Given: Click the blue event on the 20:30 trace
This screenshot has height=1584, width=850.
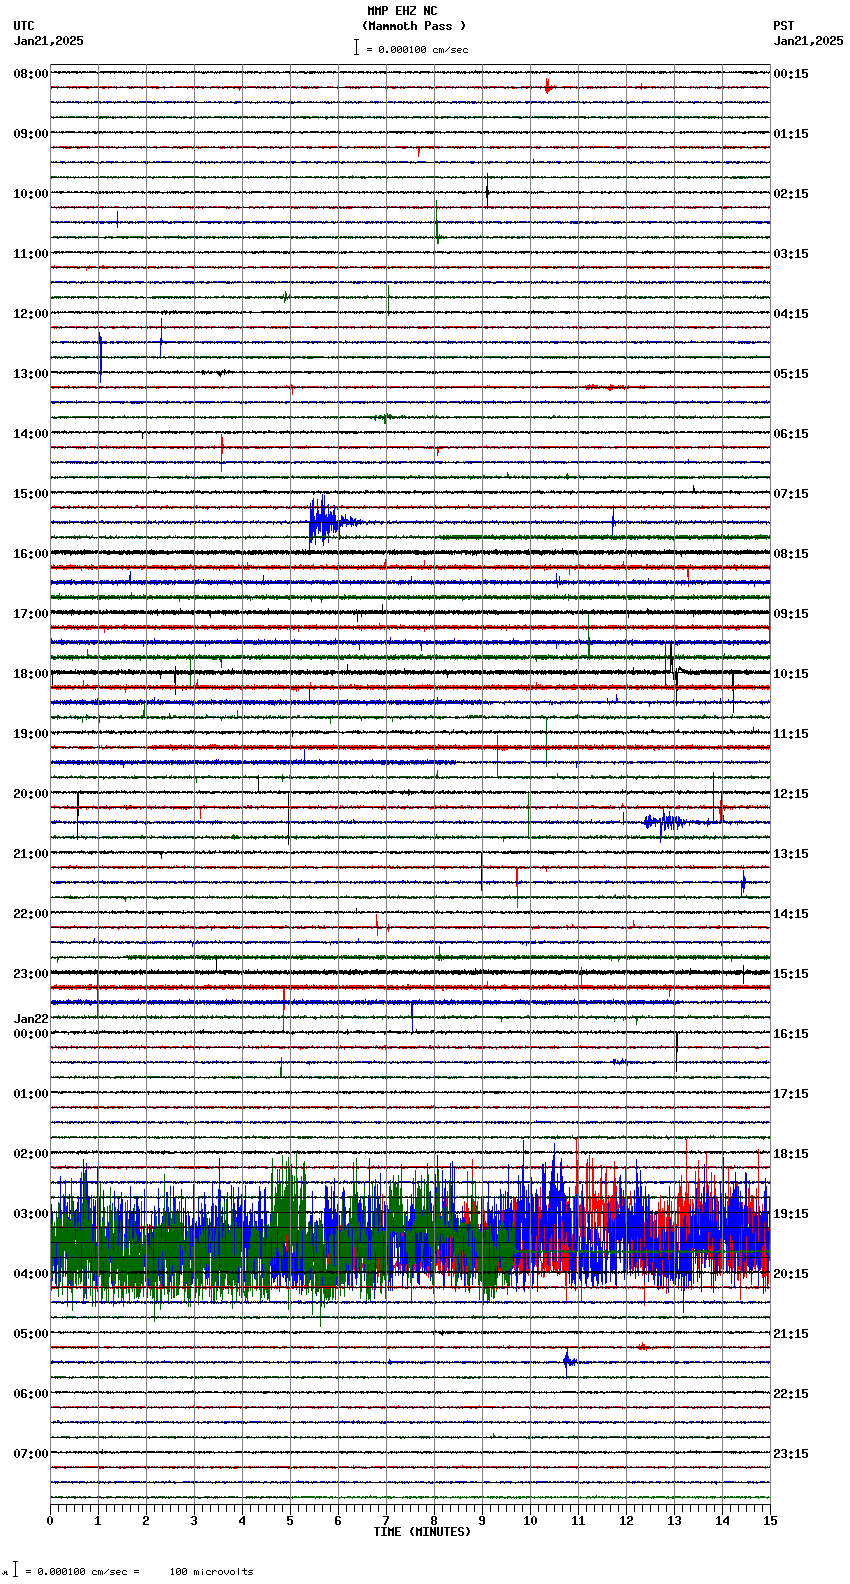Looking at the screenshot, I should (x=664, y=822).
